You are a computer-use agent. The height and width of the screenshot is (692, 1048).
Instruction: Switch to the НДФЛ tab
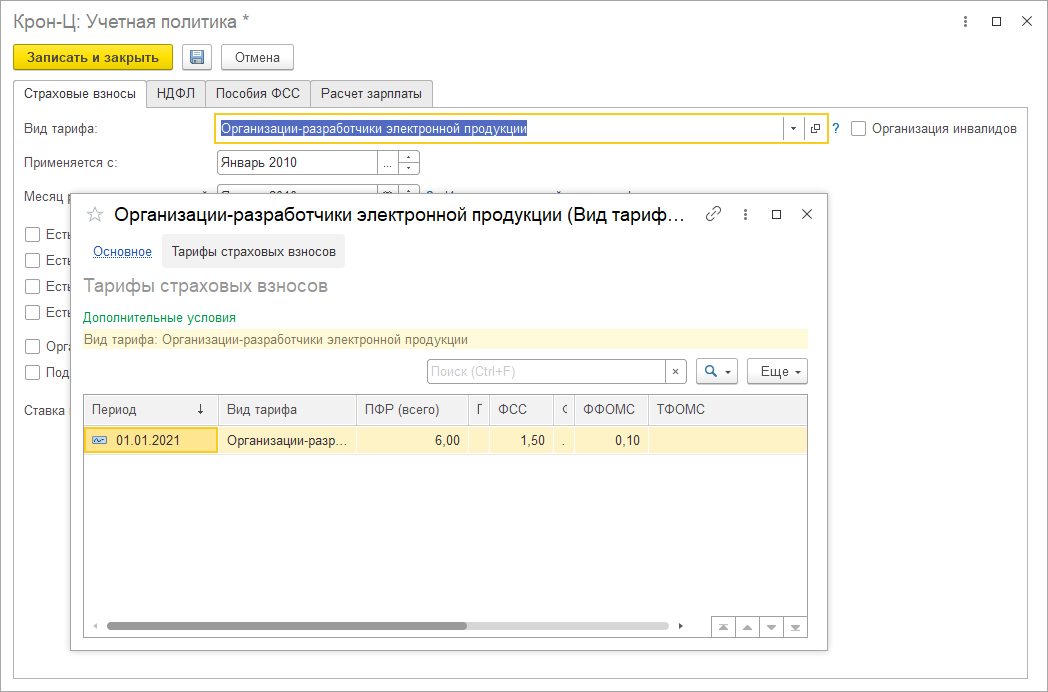[x=176, y=94]
